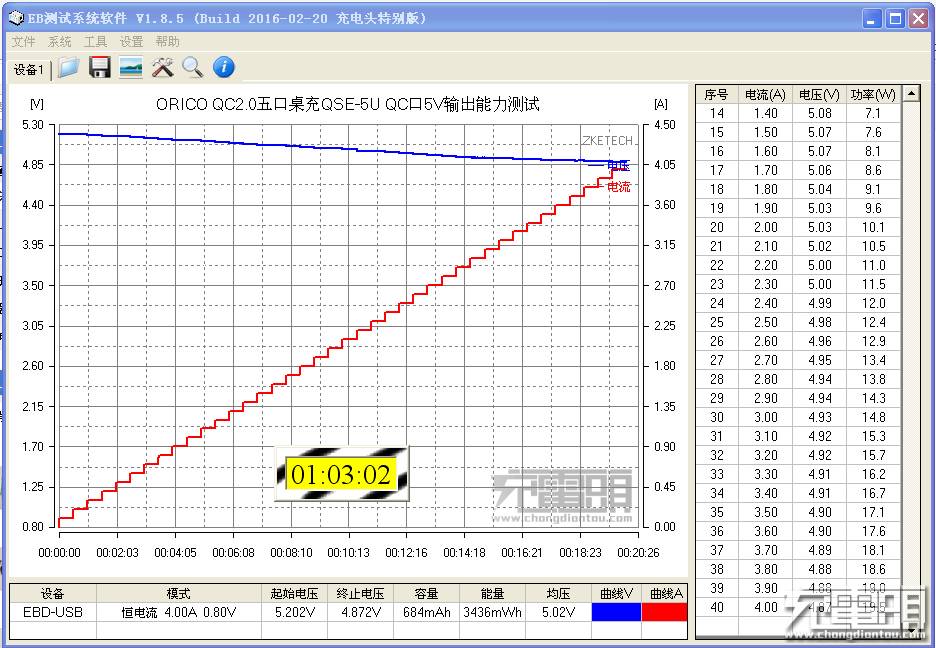Open the 系统 menu
936x648 pixels.
tap(60, 42)
